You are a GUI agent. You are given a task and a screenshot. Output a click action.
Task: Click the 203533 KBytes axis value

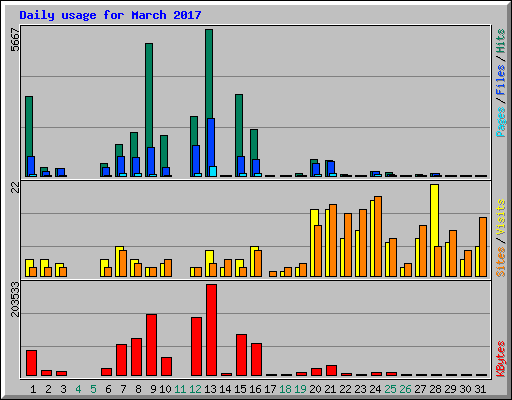click(15, 299)
